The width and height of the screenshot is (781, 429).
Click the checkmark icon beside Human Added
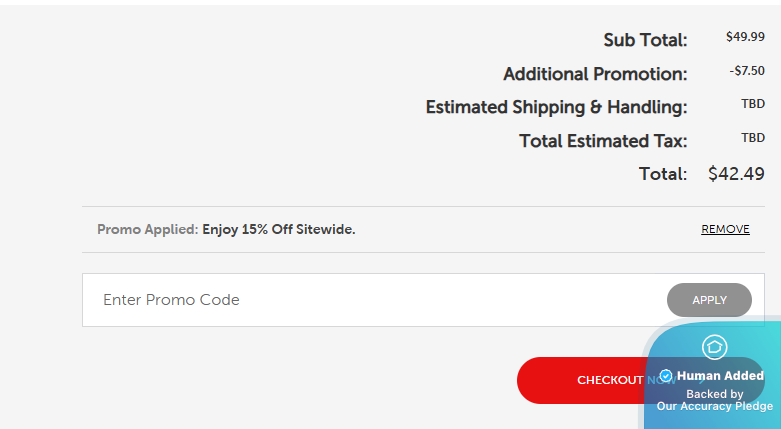666,376
